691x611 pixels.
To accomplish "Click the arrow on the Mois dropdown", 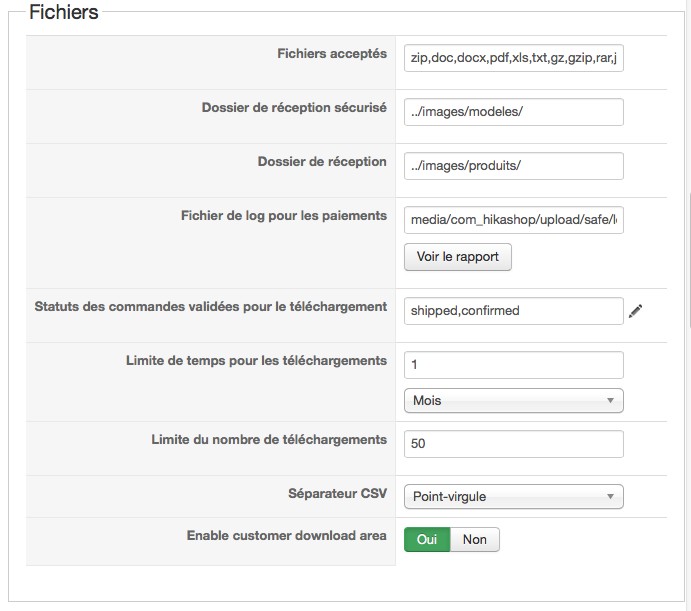I will [x=610, y=400].
